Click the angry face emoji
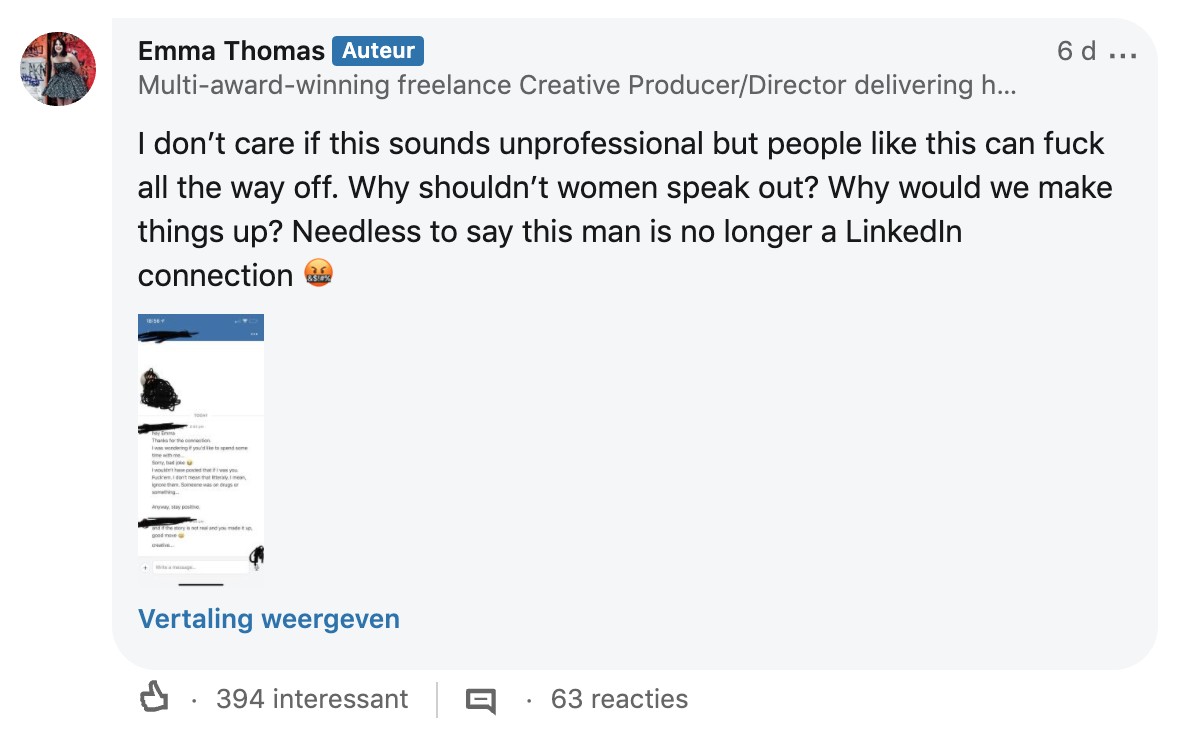Viewport: 1180px width, 732px height. point(316,274)
